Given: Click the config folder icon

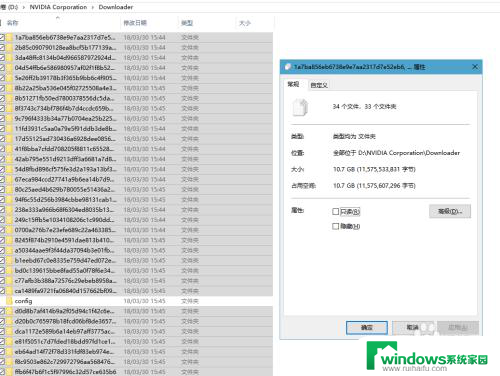Looking at the screenshot, I should point(10,301).
